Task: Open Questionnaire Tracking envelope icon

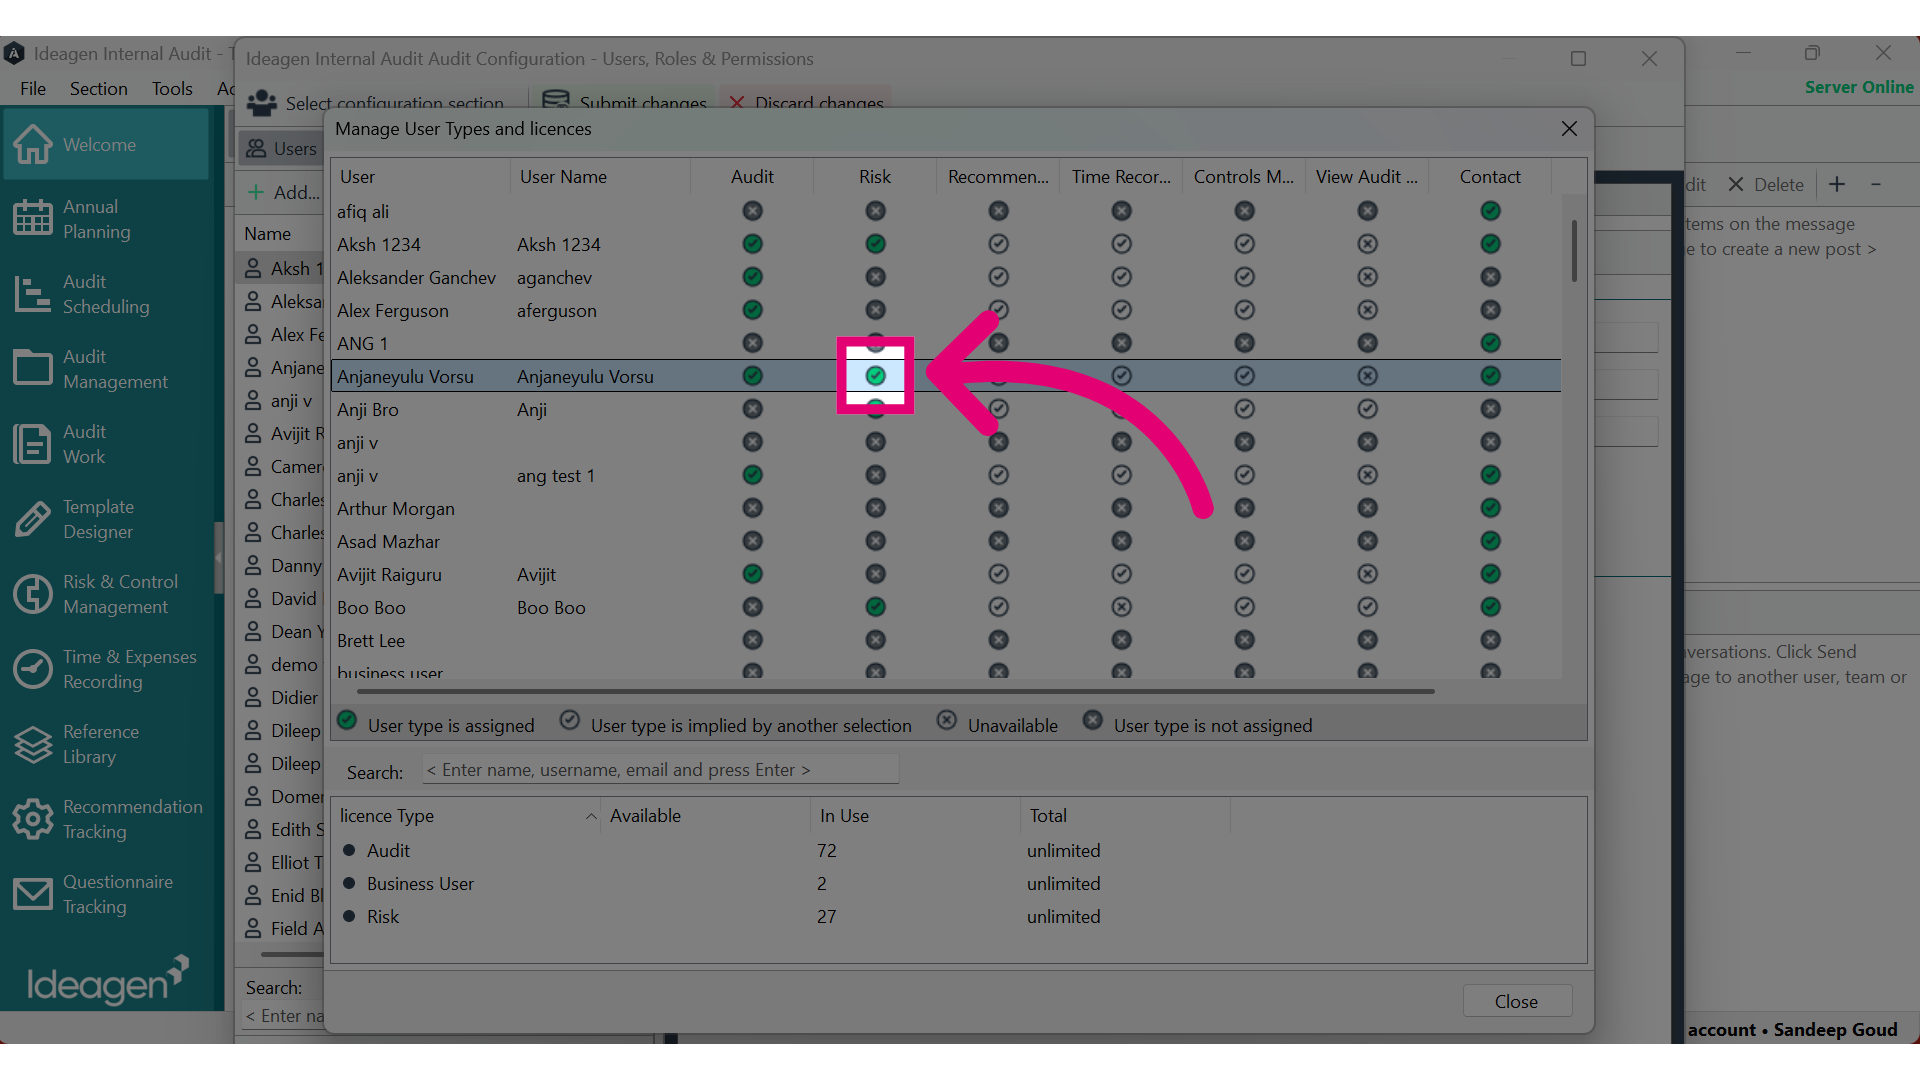Action: [x=32, y=894]
